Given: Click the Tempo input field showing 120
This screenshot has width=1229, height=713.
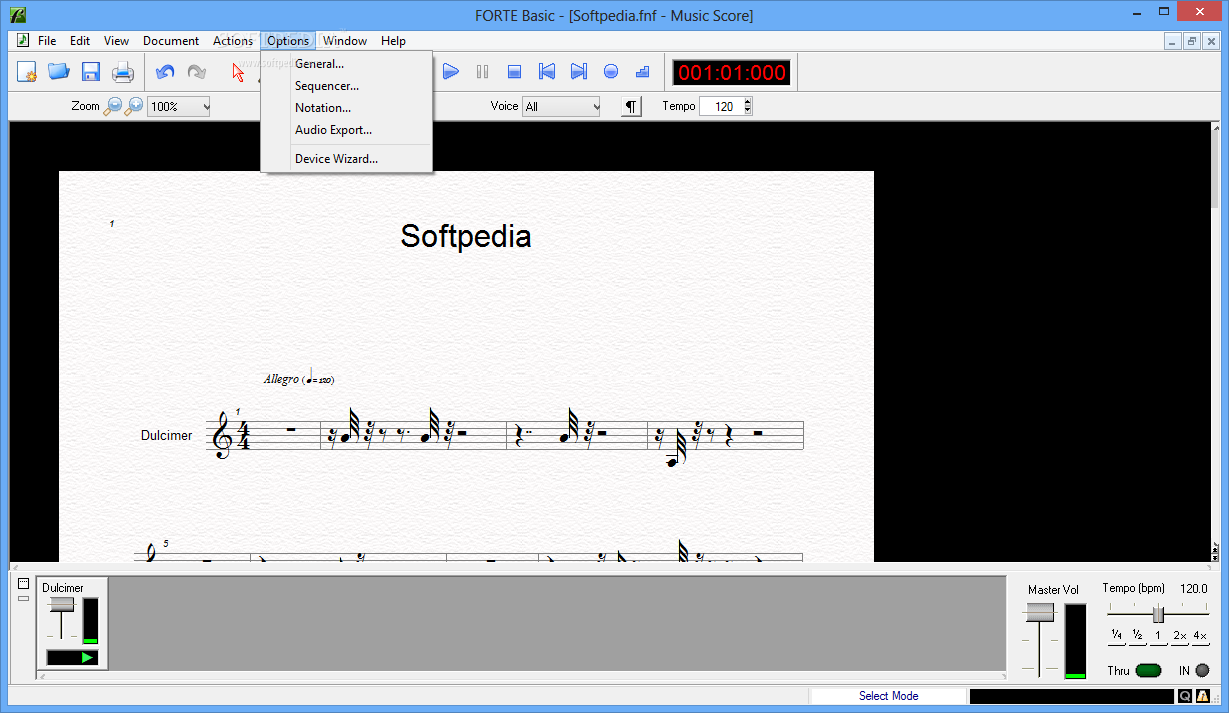Looking at the screenshot, I should tap(721, 106).
